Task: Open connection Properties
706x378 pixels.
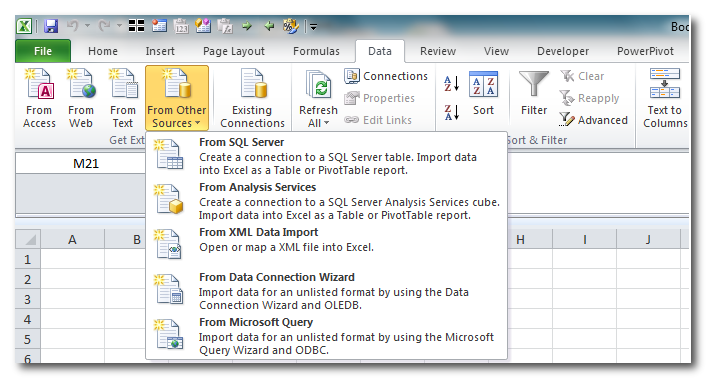Action: [x=380, y=98]
